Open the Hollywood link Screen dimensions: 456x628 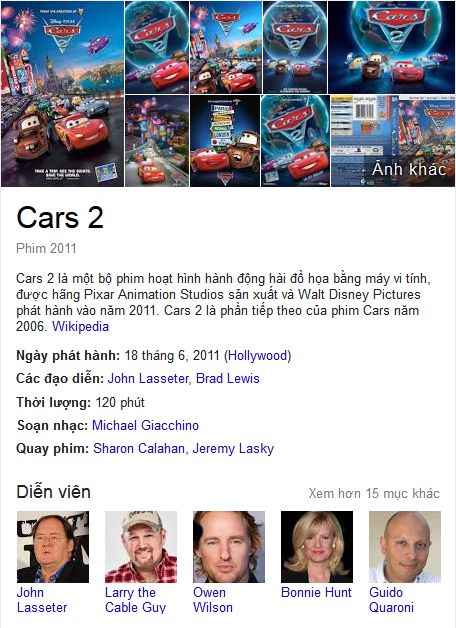258,355
